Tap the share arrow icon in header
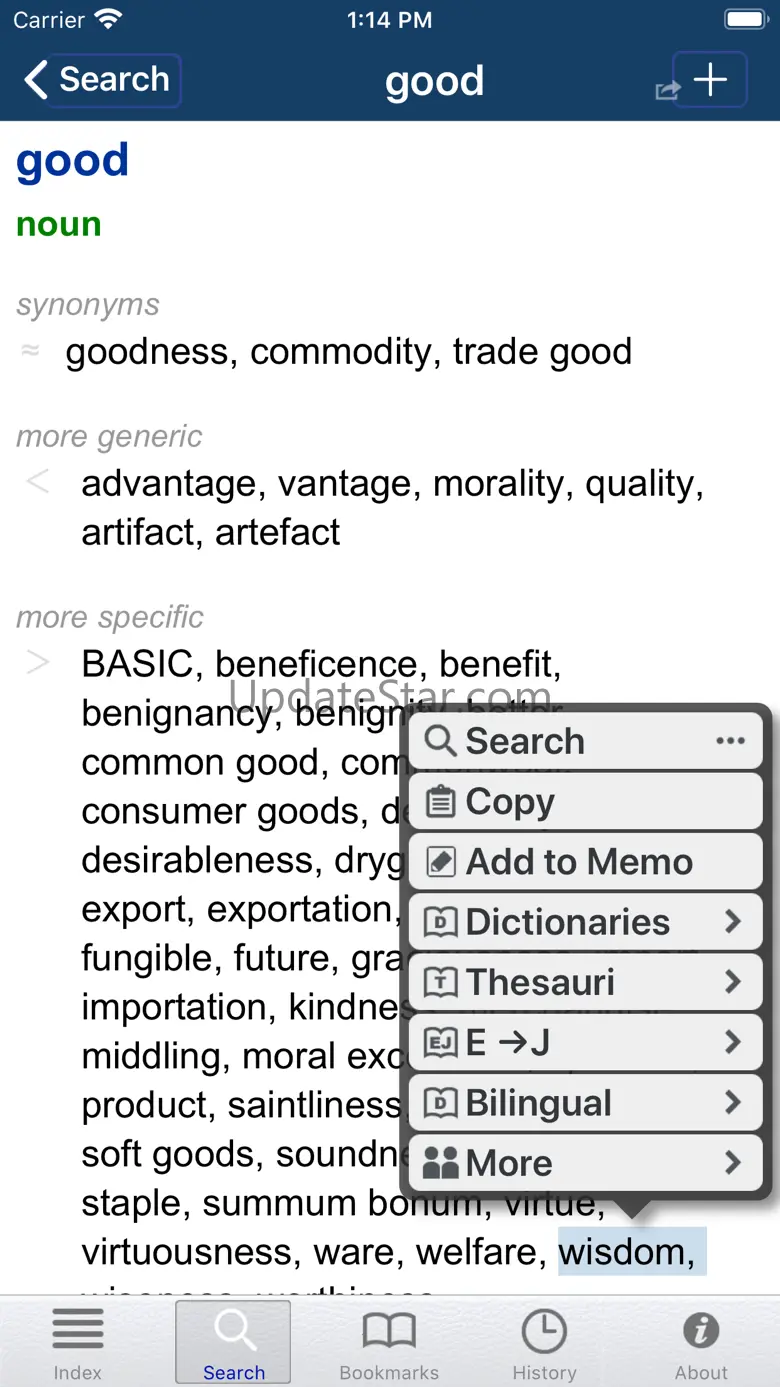 667,90
